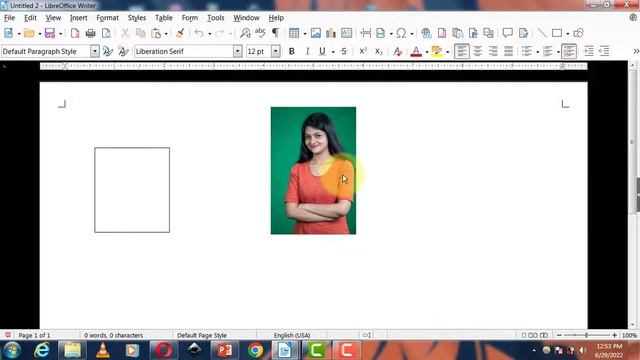
Task: Toggle Align Left
Action: coord(462,51)
